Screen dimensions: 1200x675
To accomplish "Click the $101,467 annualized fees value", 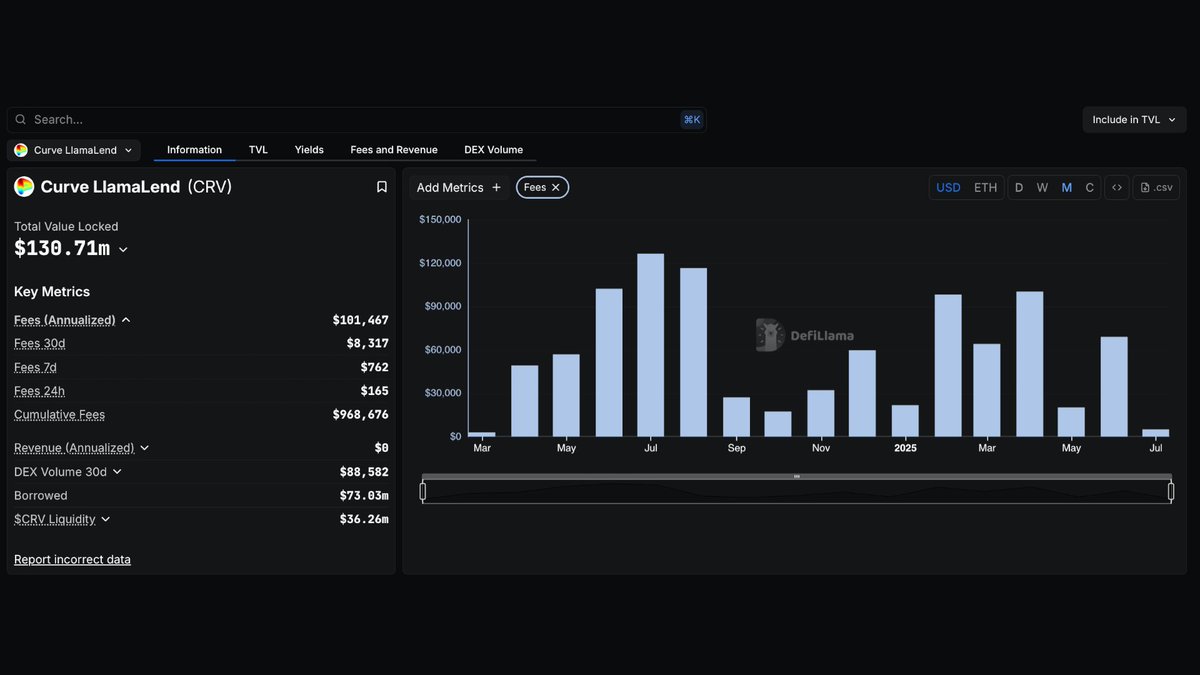I will pyautogui.click(x=360, y=320).
